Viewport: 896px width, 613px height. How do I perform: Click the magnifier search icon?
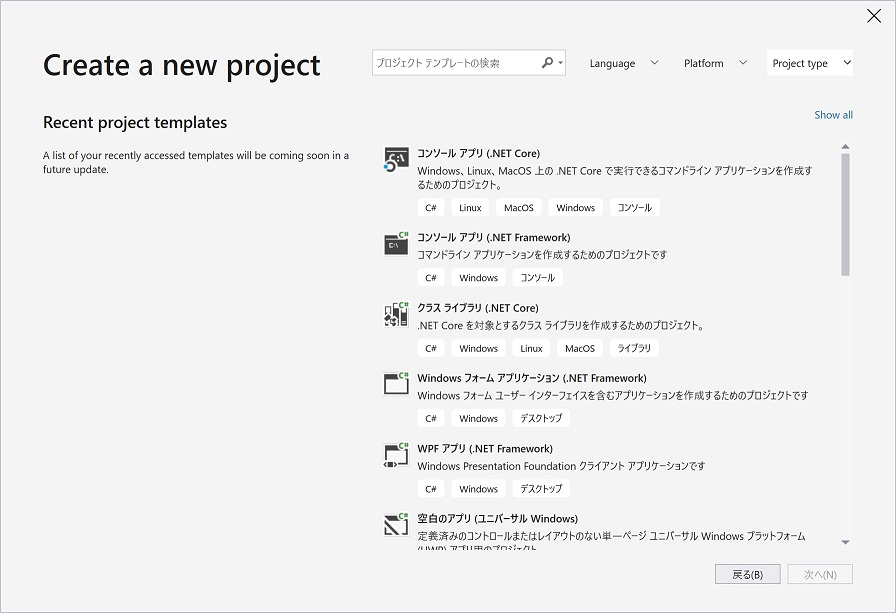point(547,62)
